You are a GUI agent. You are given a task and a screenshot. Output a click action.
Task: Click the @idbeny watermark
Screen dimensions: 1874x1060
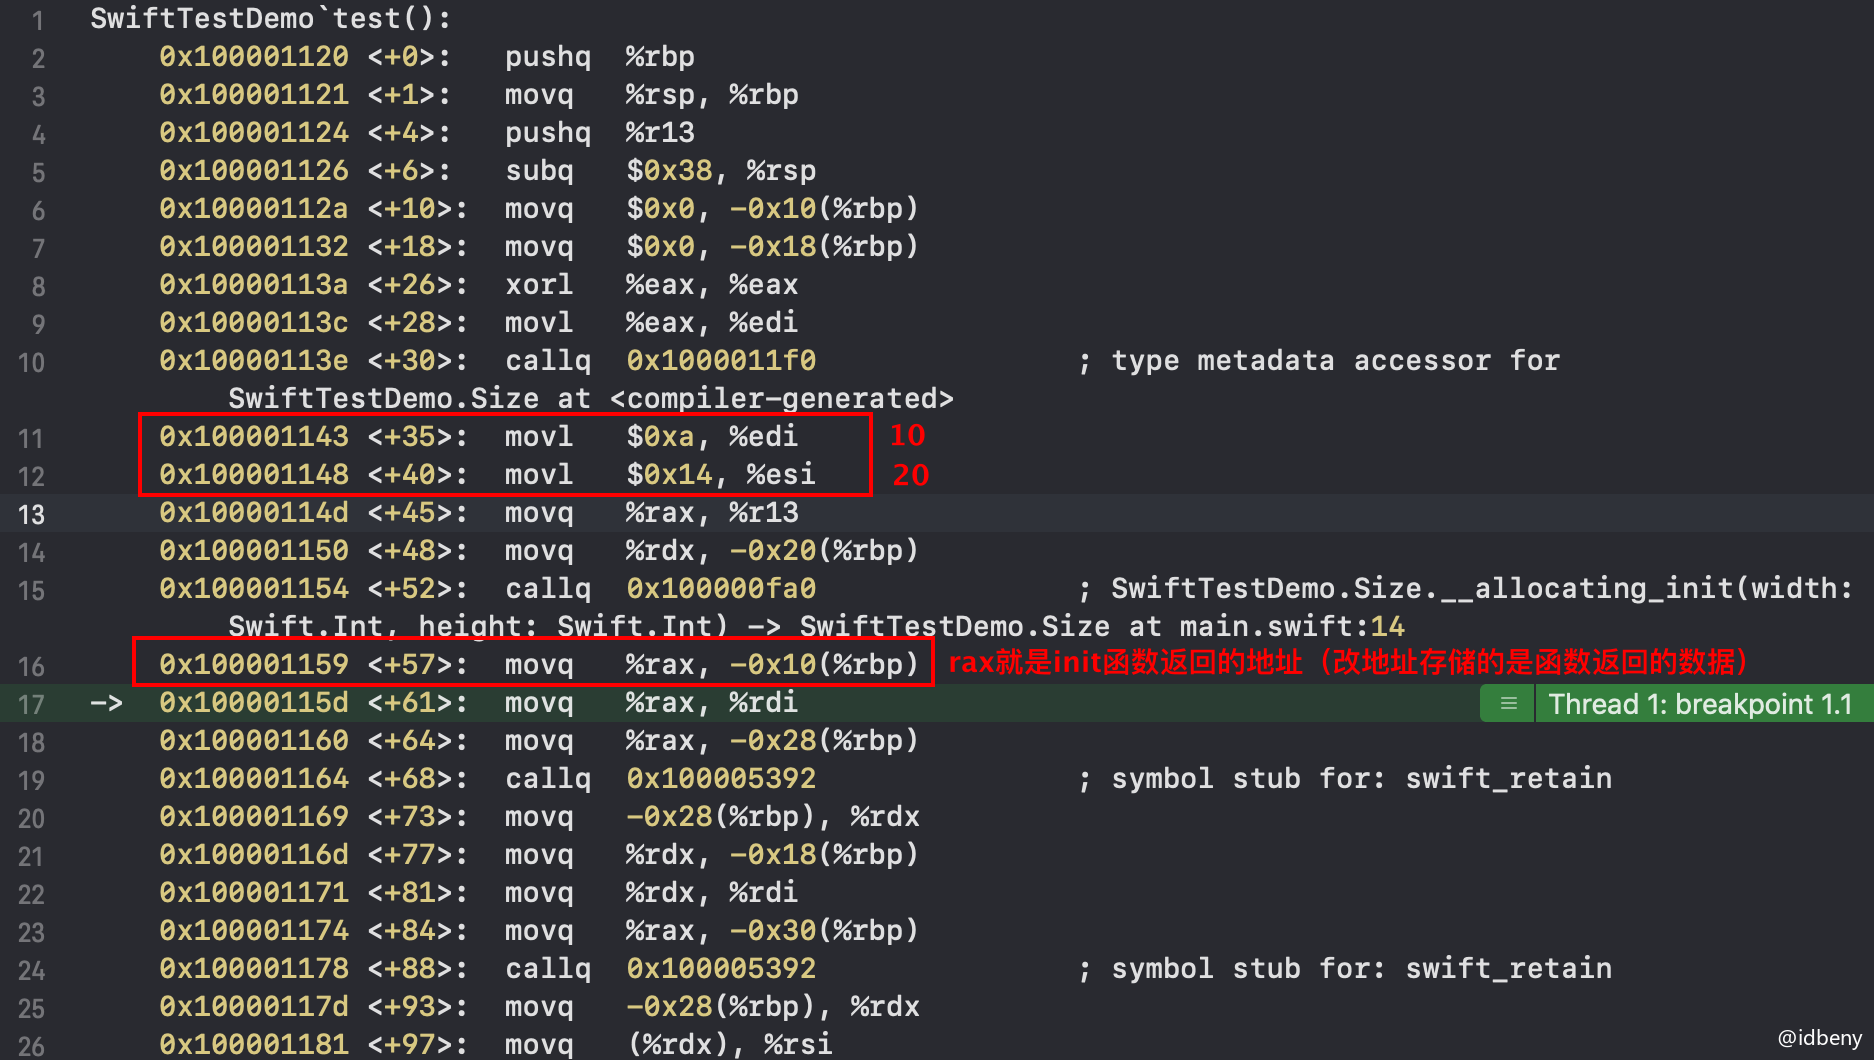pos(1819,1038)
